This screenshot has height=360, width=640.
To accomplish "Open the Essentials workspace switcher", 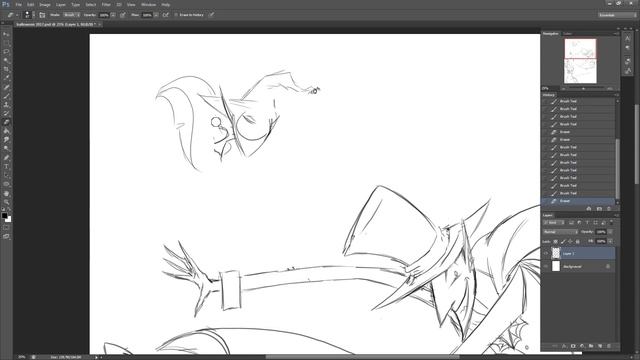I will [617, 15].
